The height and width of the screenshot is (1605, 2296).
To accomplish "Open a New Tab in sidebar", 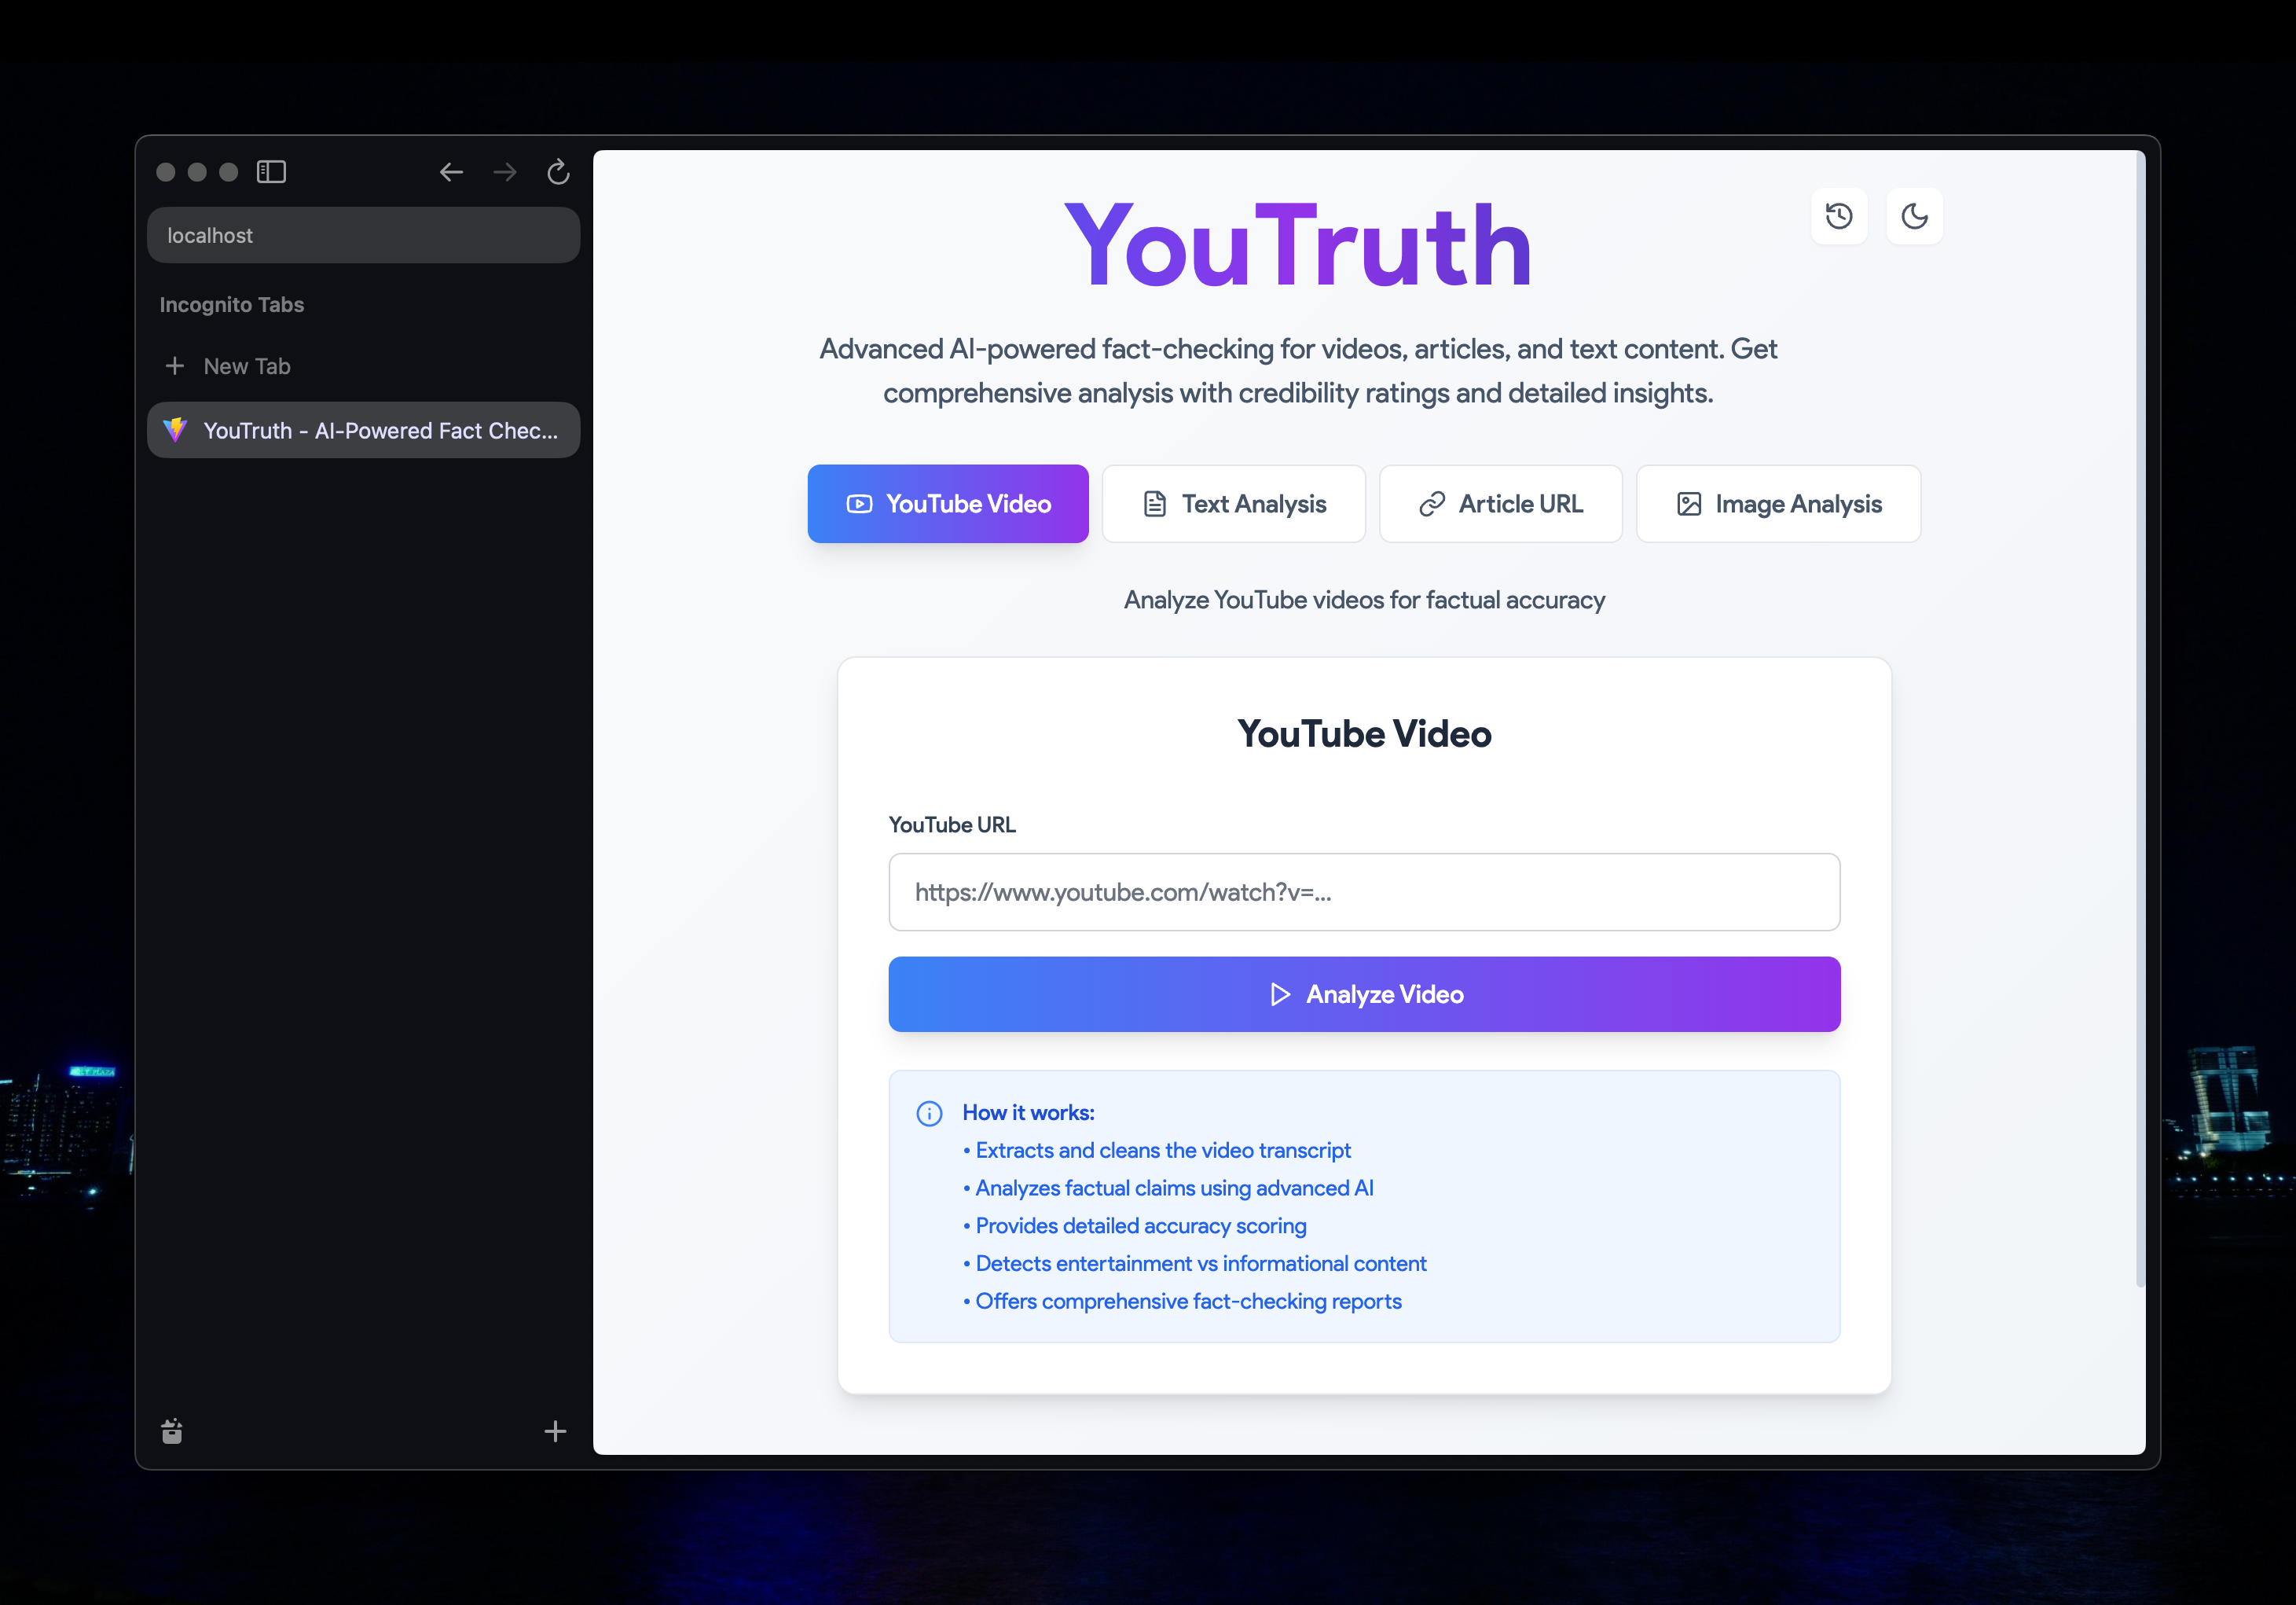I will coord(247,366).
